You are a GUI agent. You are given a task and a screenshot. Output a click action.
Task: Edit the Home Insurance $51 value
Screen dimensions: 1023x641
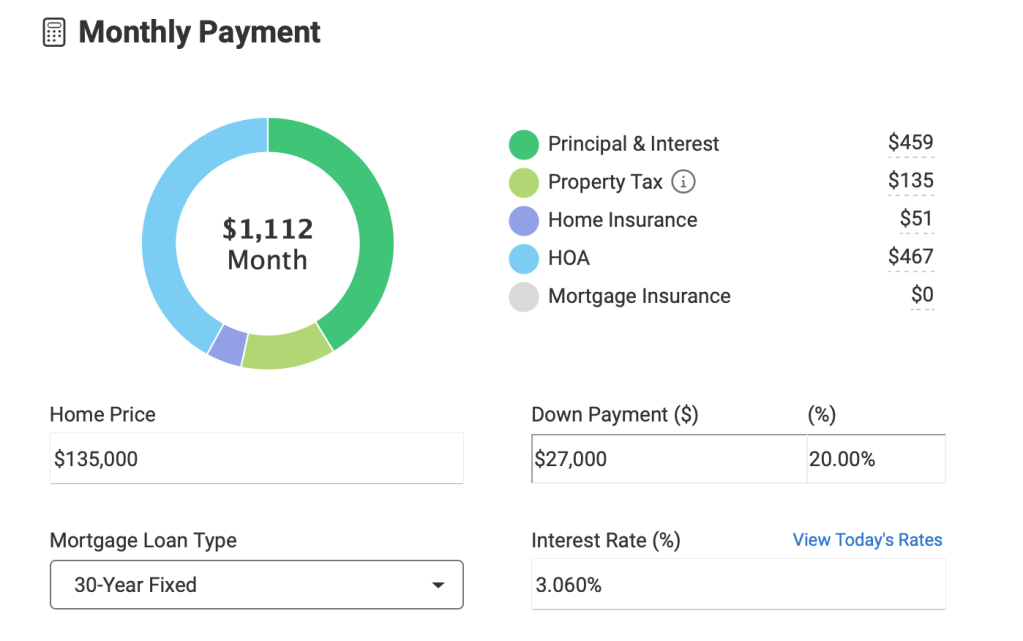(x=916, y=219)
